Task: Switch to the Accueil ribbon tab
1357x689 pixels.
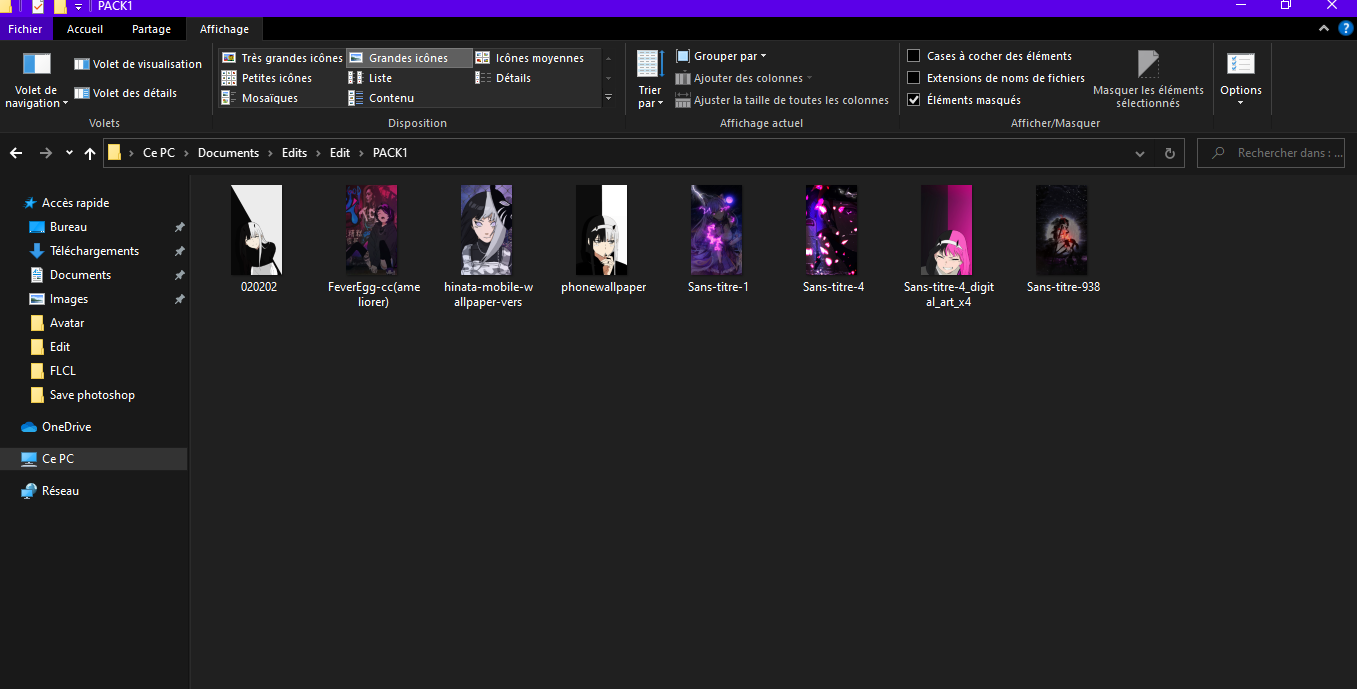Action: point(85,29)
